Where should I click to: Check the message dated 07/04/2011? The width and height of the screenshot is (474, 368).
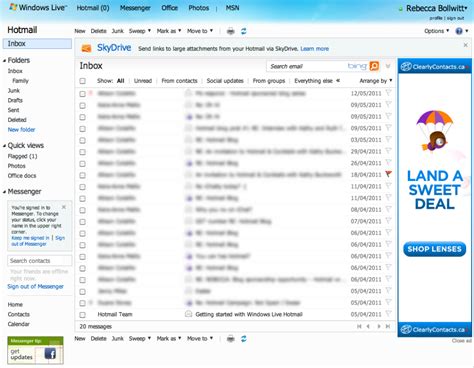click(83, 222)
